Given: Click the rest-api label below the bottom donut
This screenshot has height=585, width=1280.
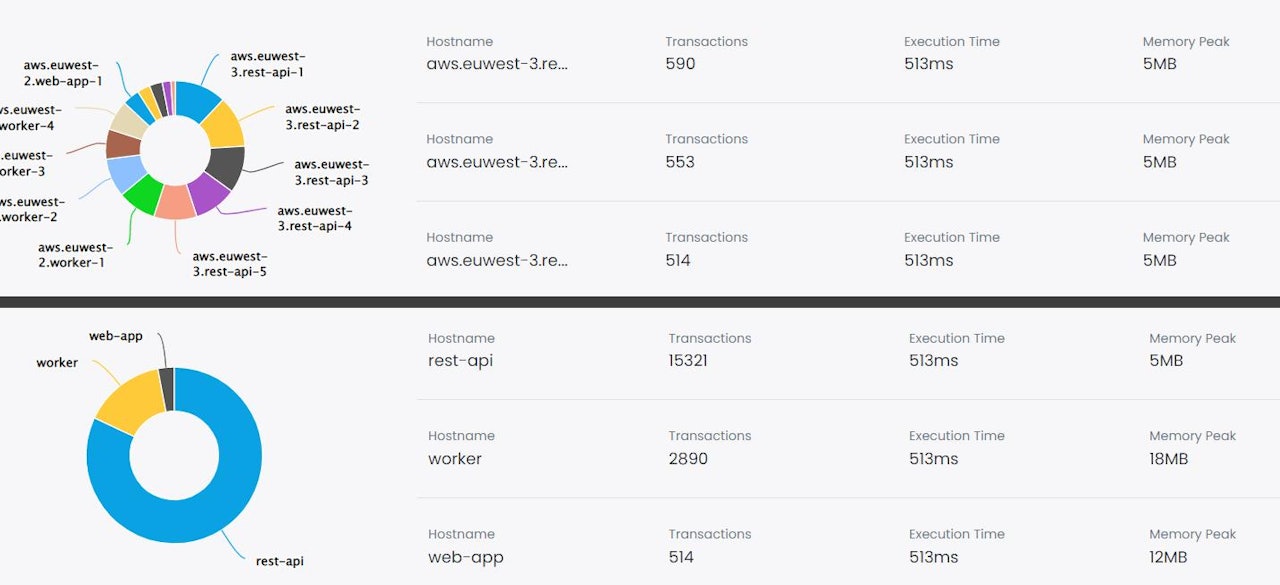Looking at the screenshot, I should (x=280, y=561).
